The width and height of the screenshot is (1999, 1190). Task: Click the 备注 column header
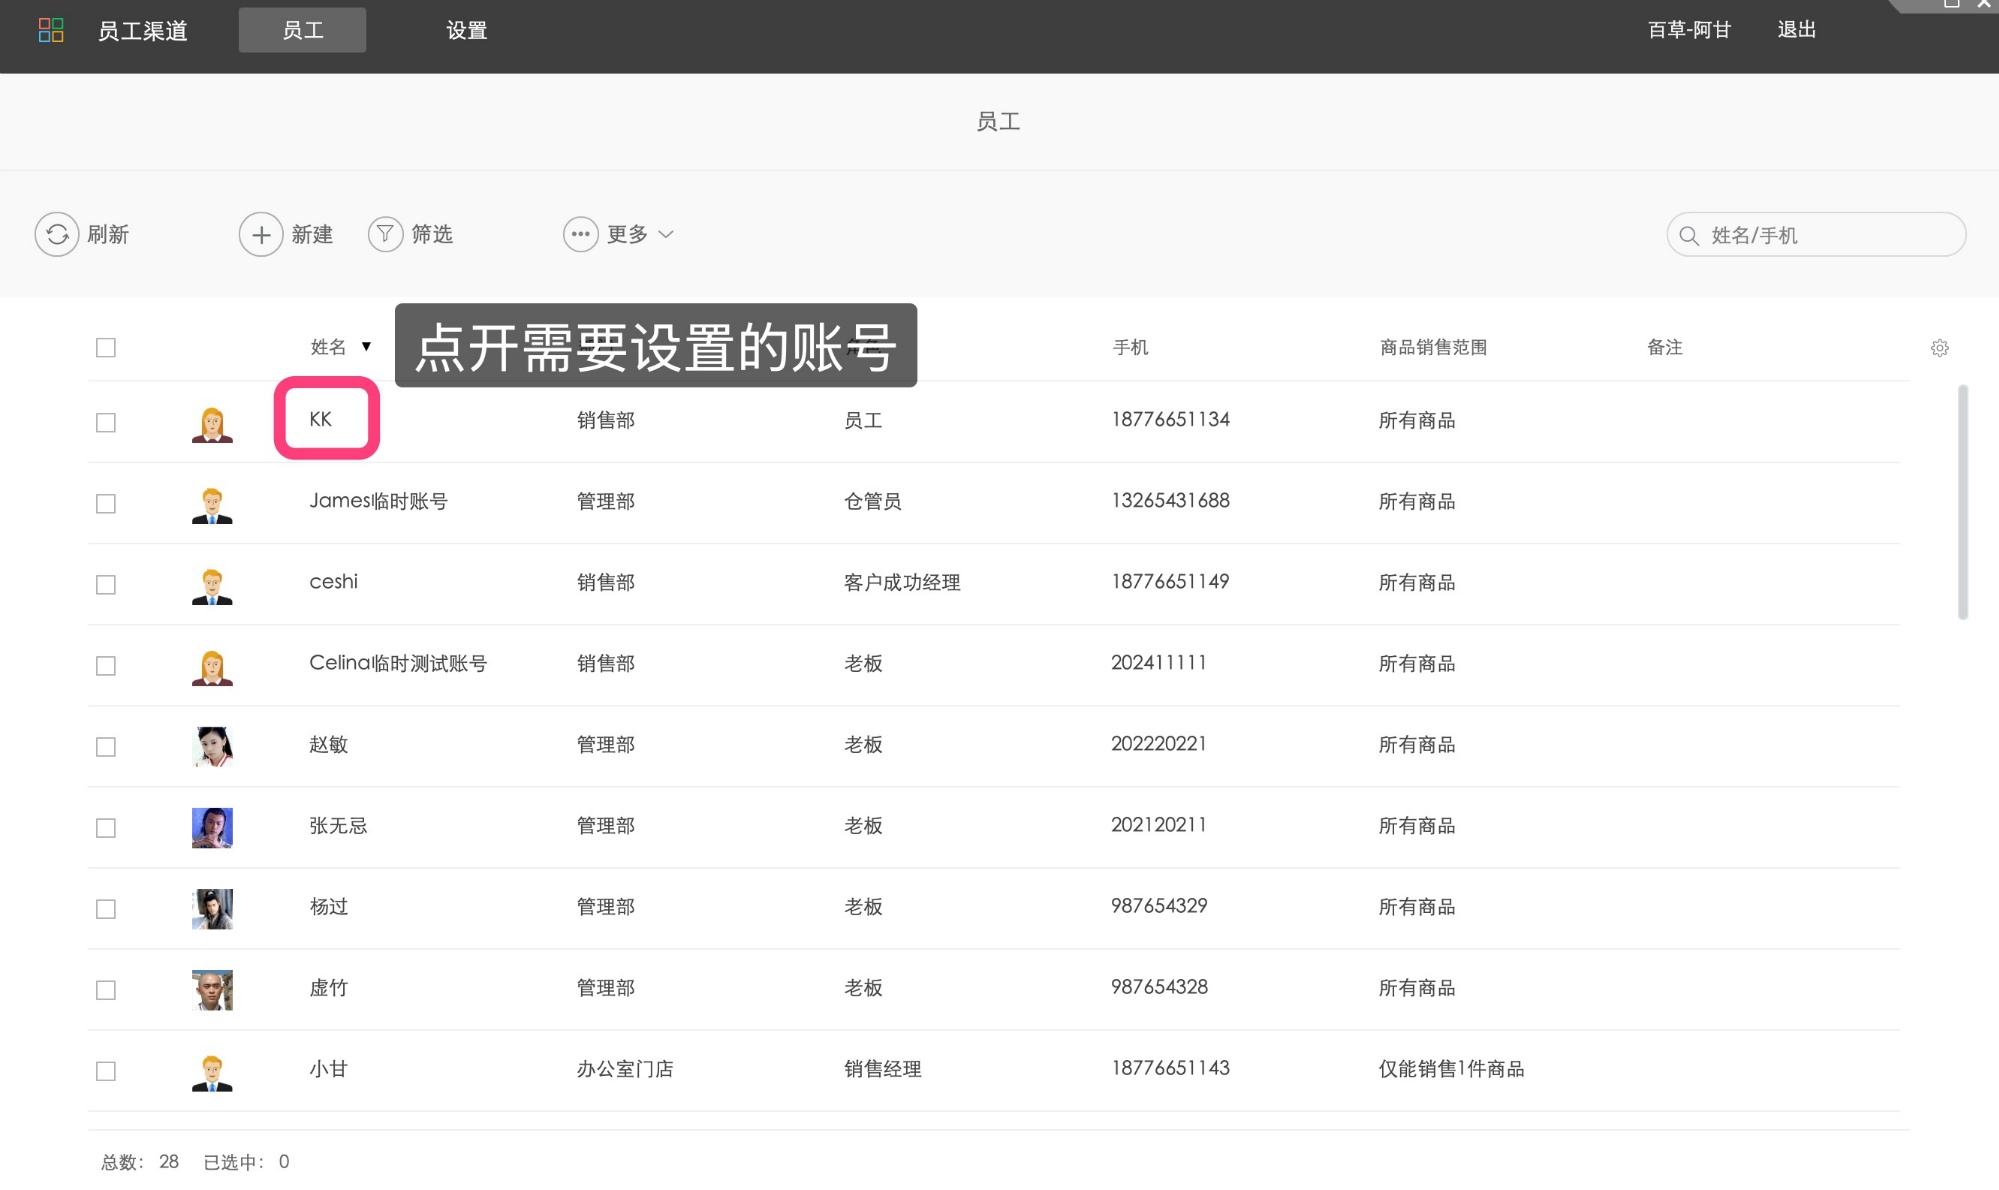pyautogui.click(x=1664, y=347)
